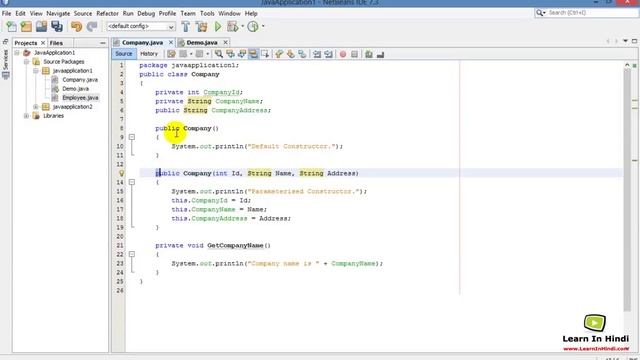Open the Help menu
Screen dimensions: 640x360
point(251,13)
